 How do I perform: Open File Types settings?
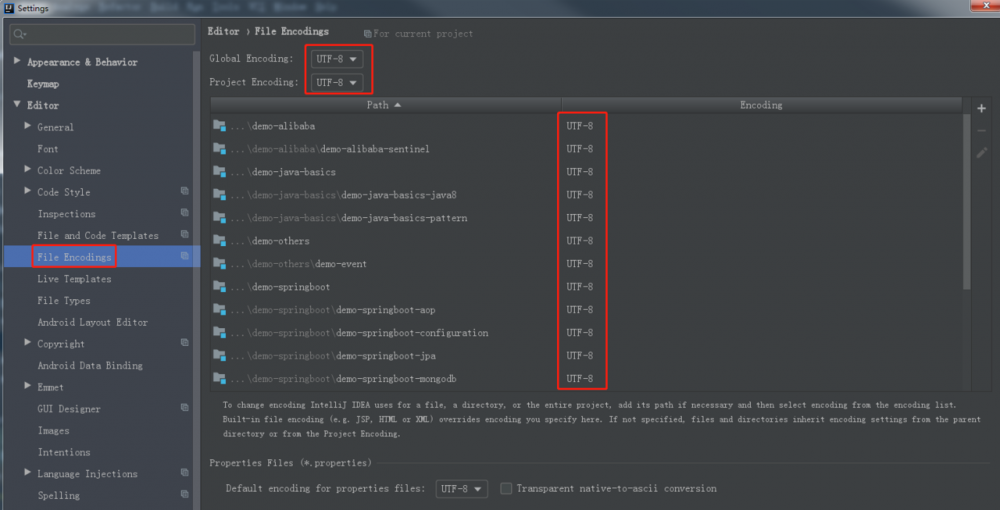[64, 300]
